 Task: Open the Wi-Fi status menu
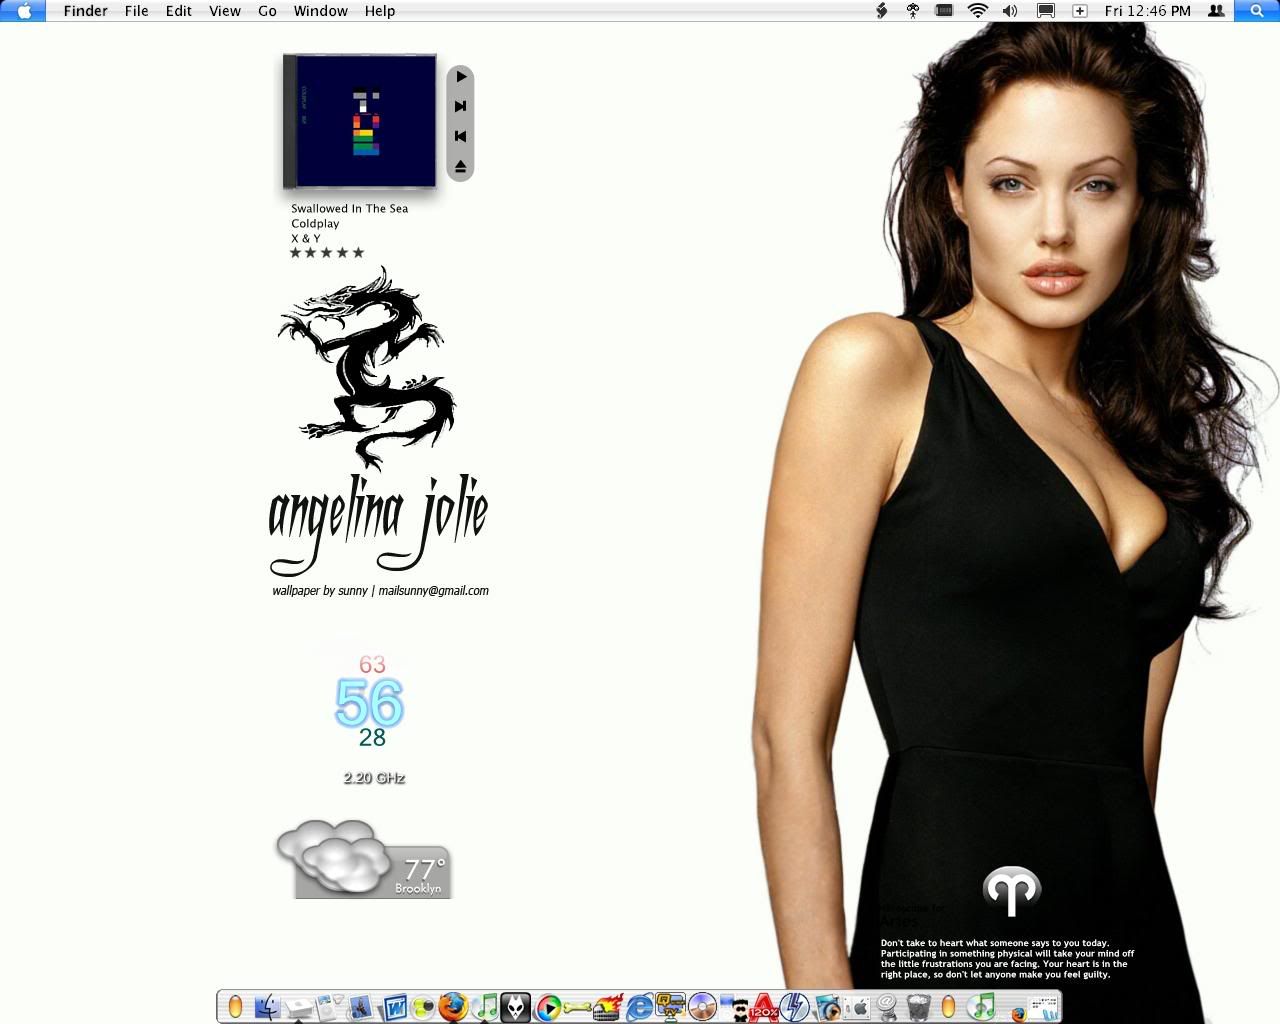[978, 11]
